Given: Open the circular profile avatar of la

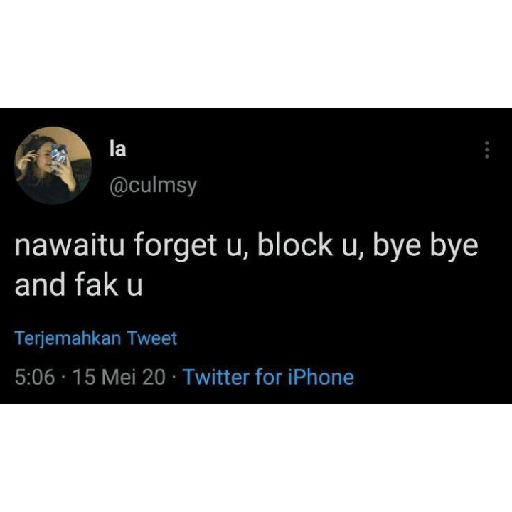Looking at the screenshot, I should click(53, 166).
